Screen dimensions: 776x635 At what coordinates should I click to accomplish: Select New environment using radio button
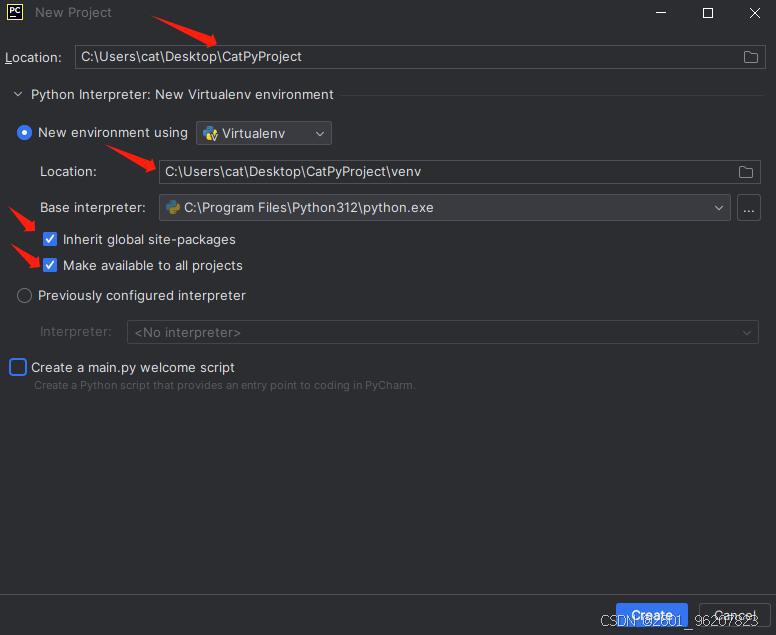coord(24,133)
